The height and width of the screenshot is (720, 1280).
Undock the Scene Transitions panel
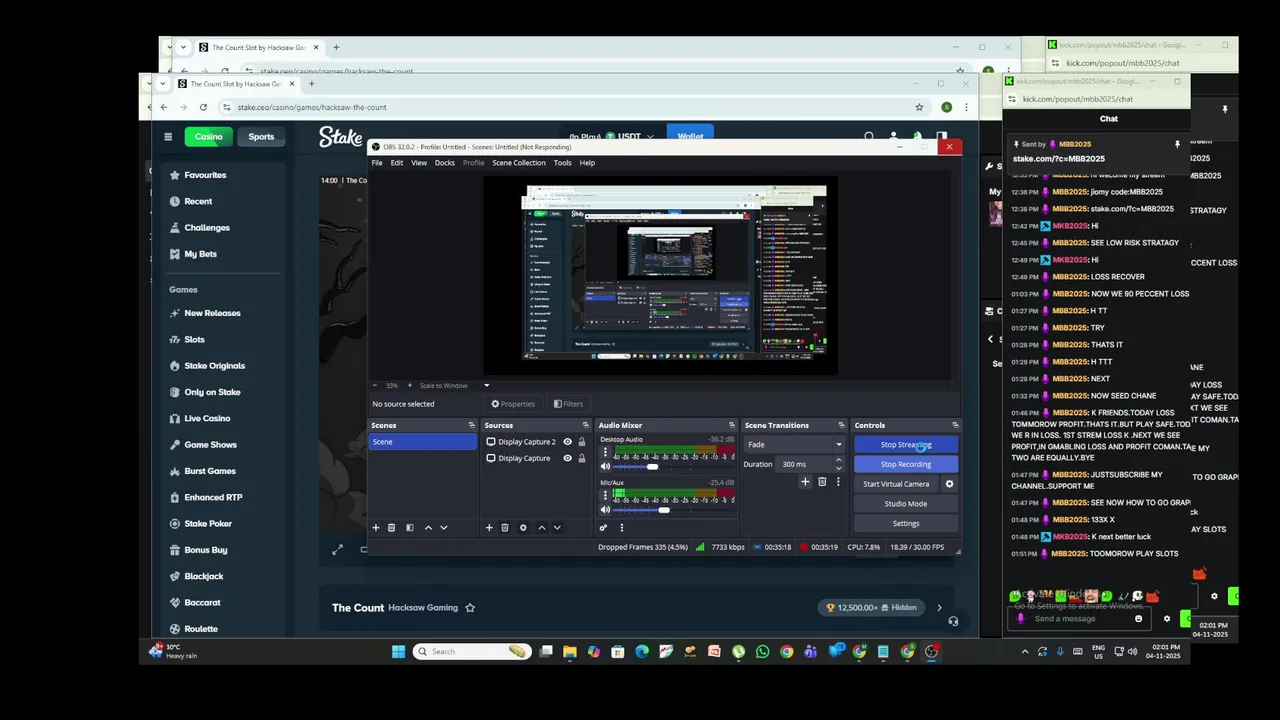click(841, 425)
